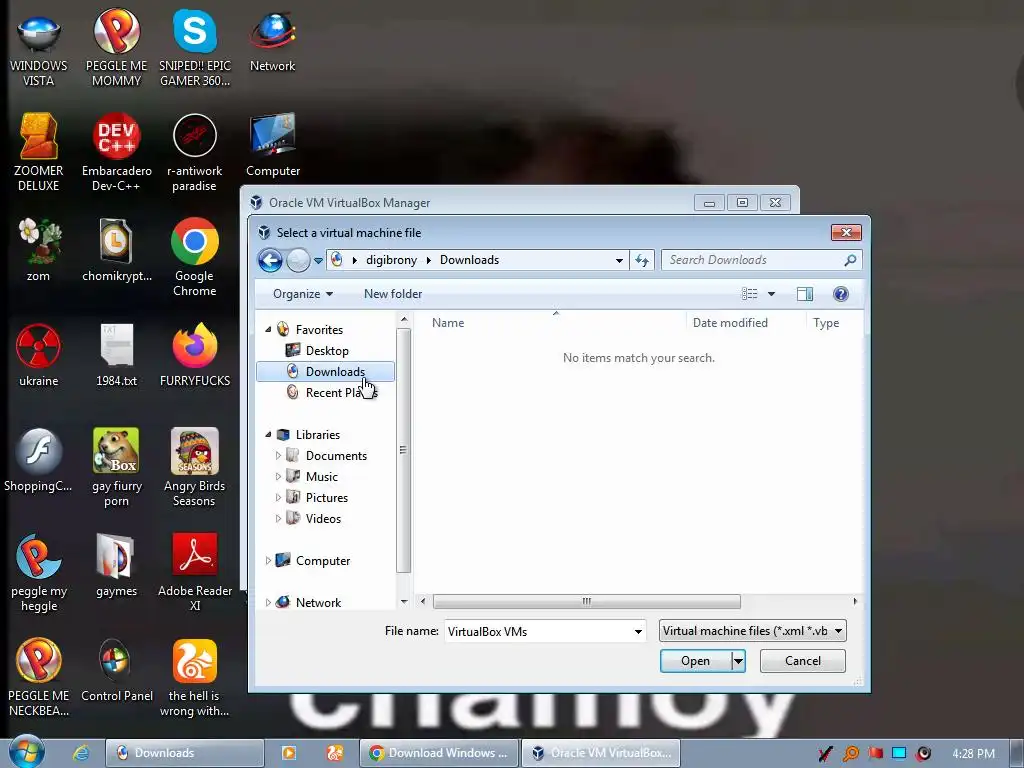Switch to the Downloads taskbar window

pos(185,753)
